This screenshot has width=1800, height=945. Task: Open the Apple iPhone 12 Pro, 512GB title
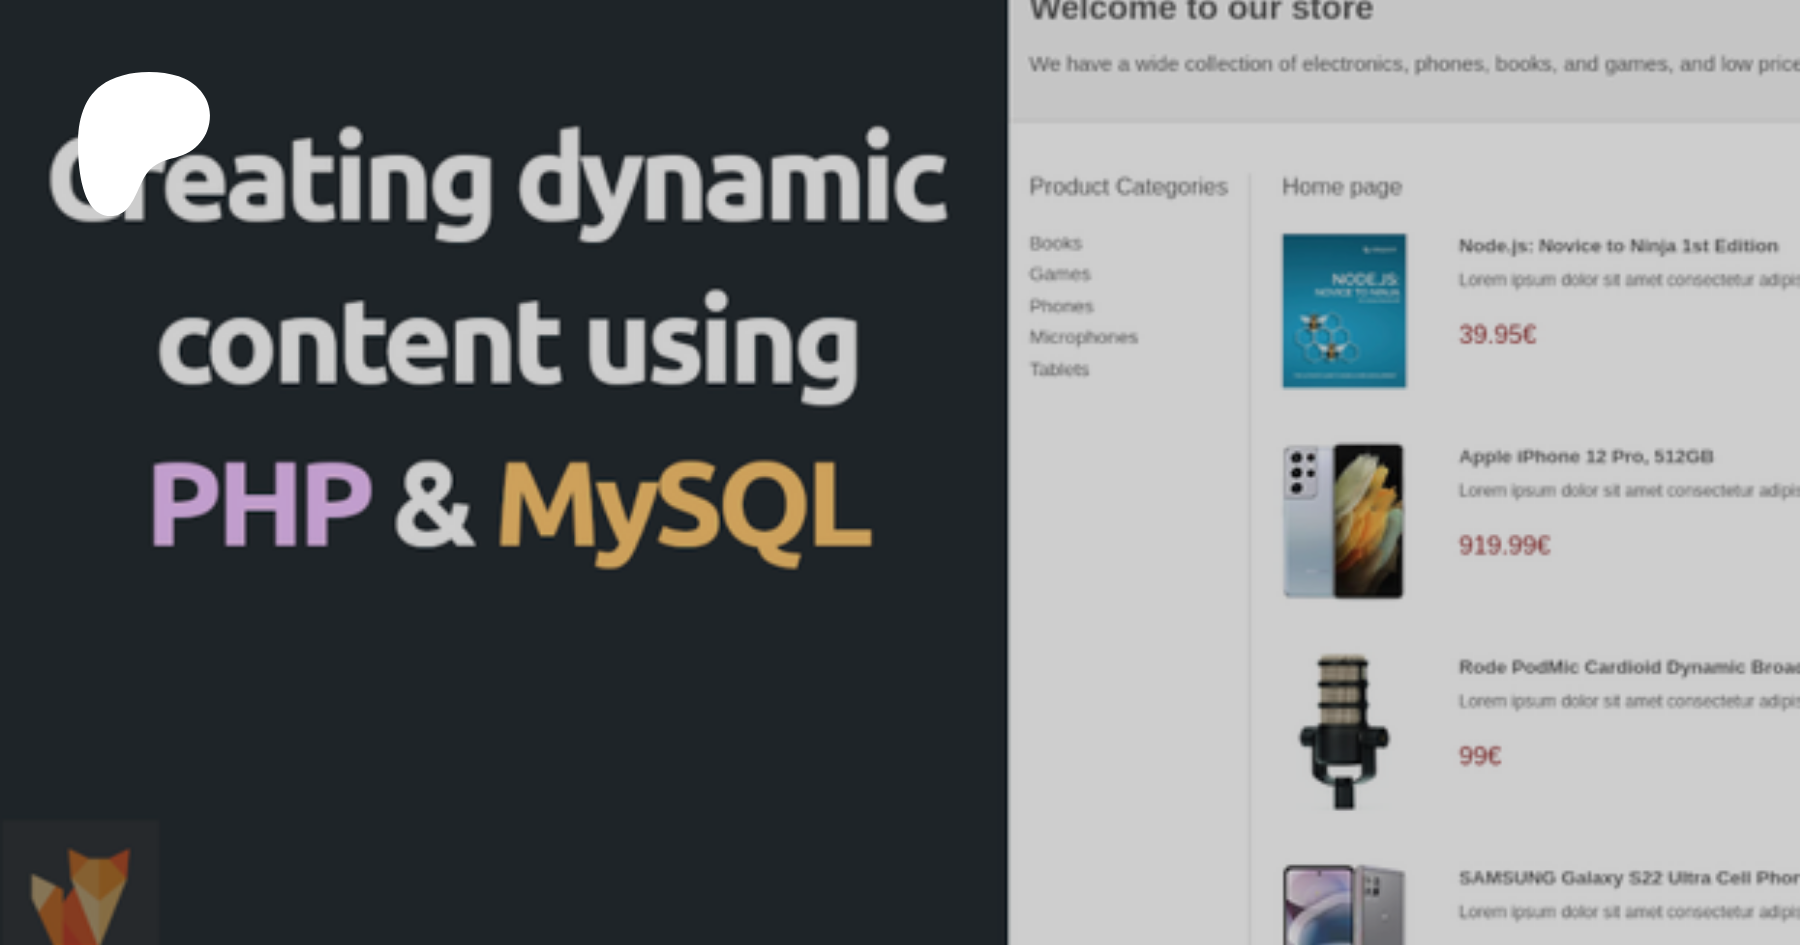1585,457
